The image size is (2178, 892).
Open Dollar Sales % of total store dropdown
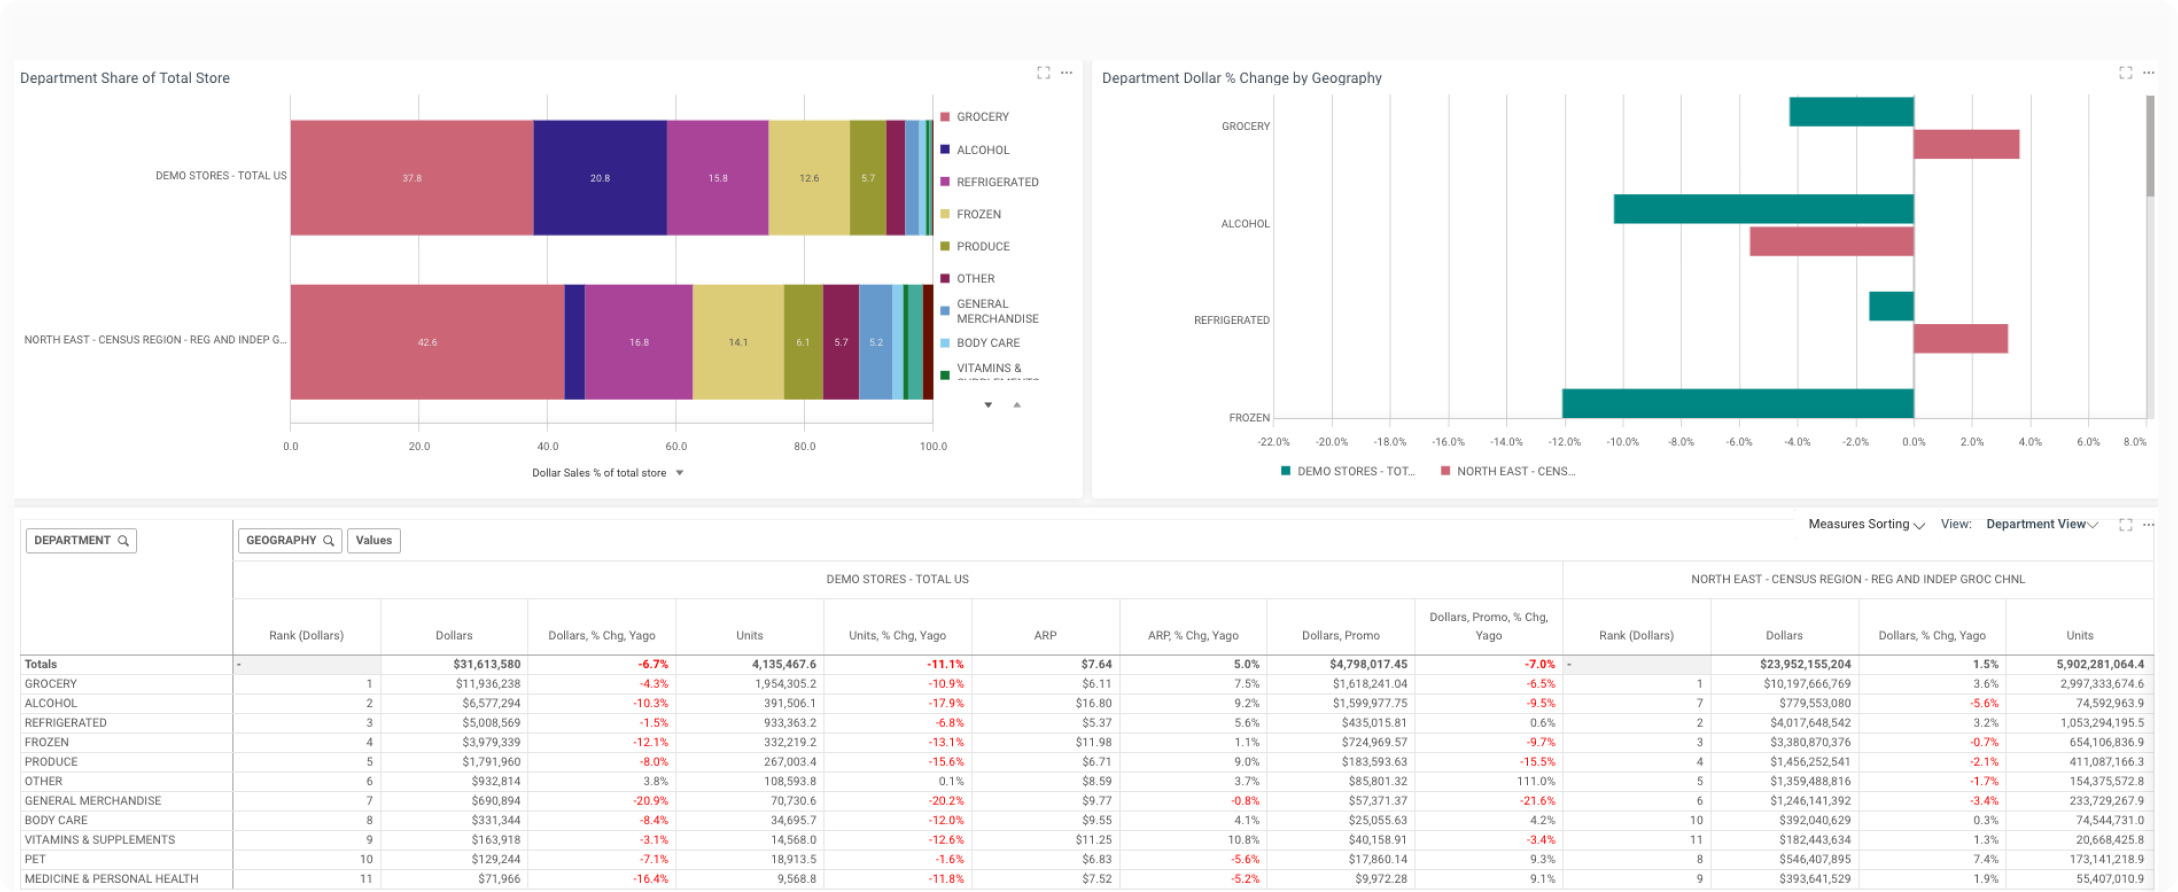click(680, 473)
